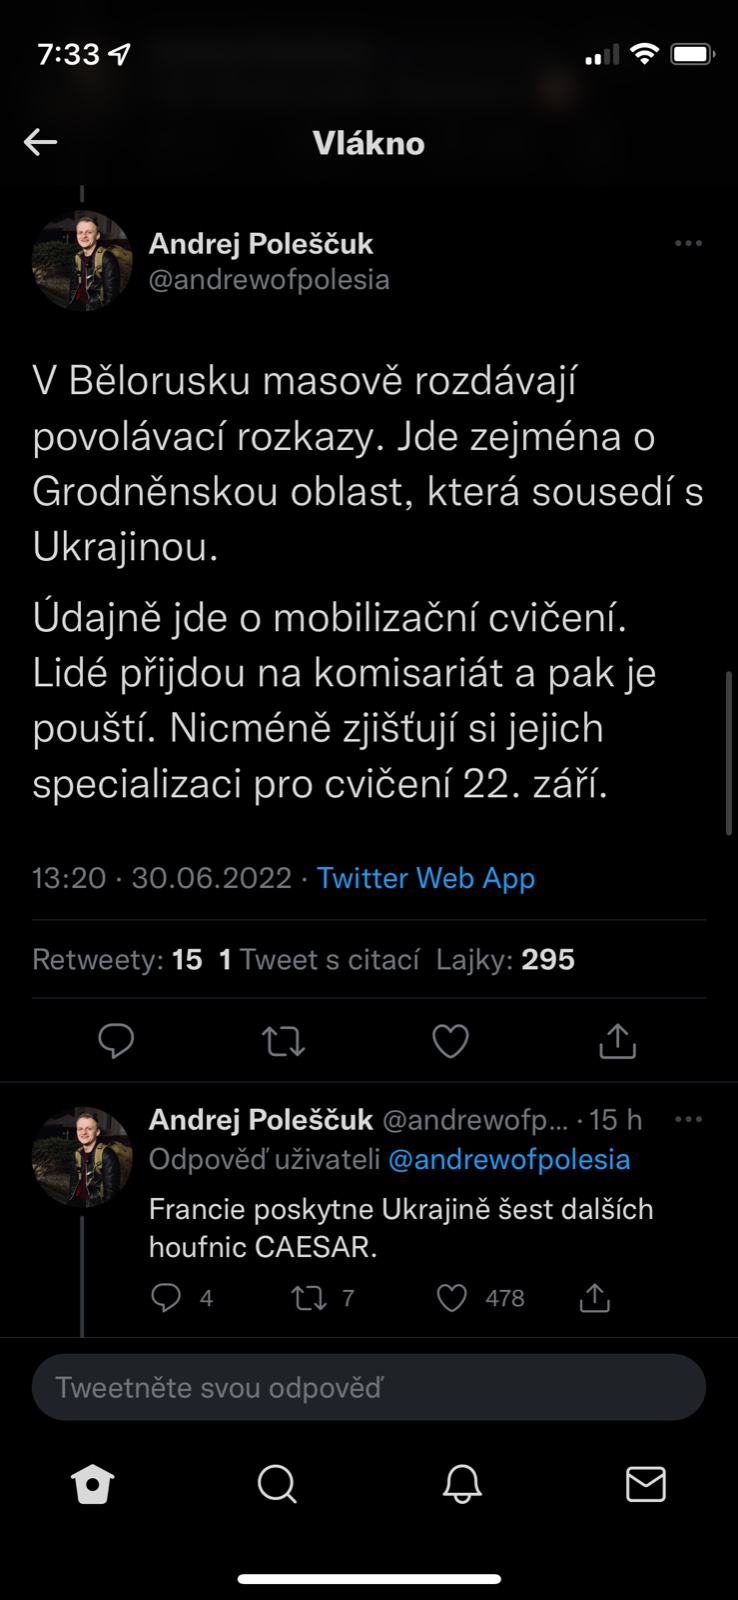
Task: Open the Search tab
Action: click(x=277, y=1485)
